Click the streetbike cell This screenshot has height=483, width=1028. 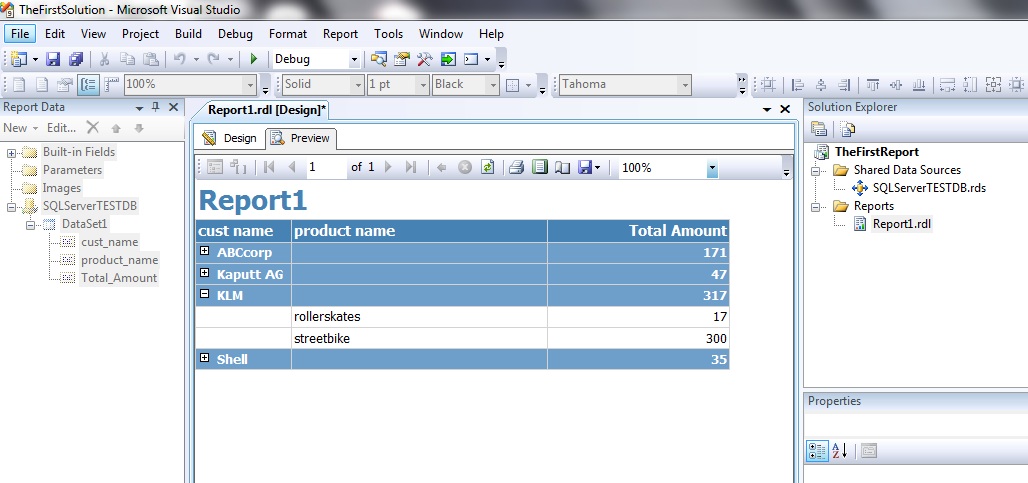[x=419, y=338]
